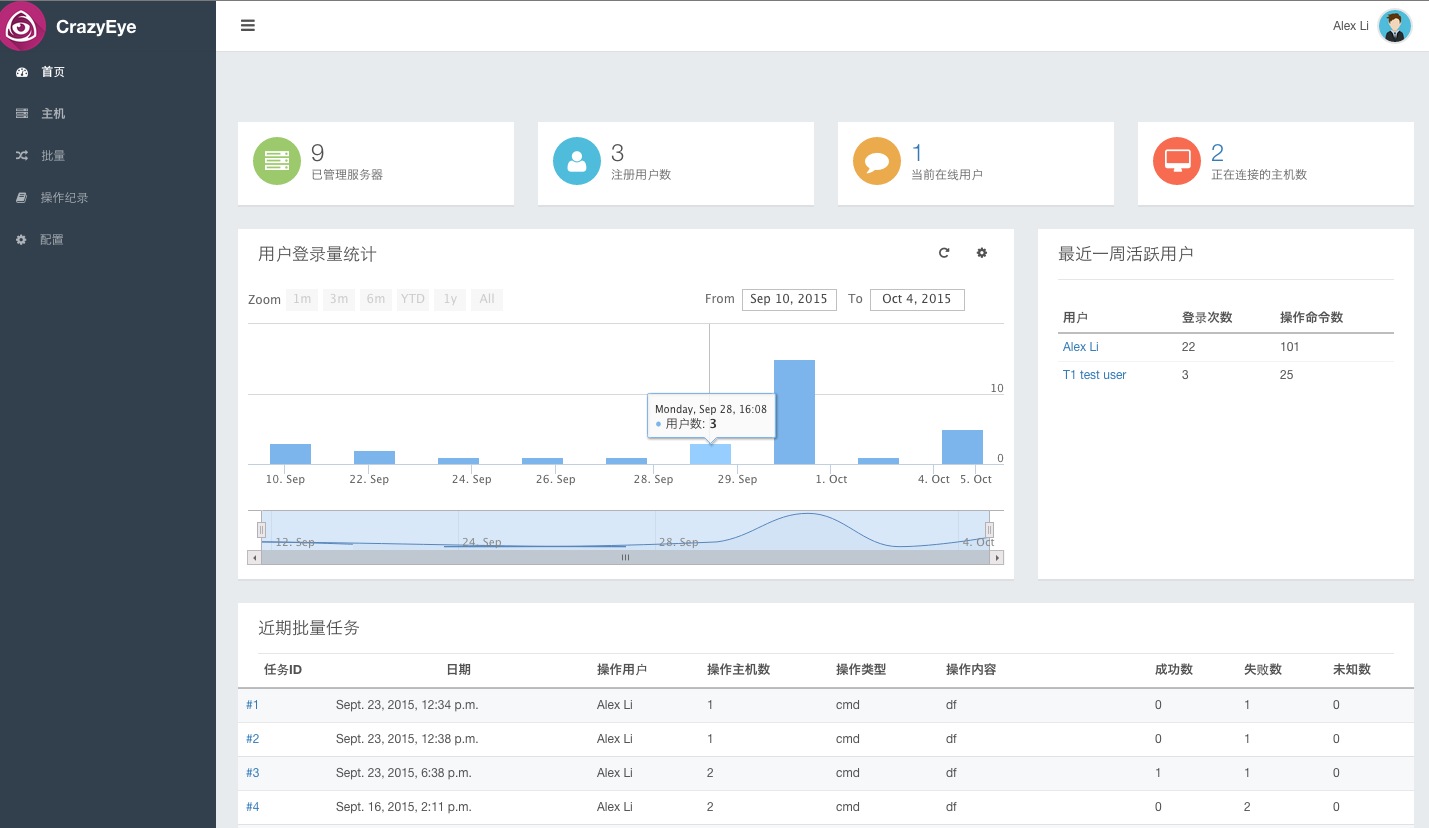Click the From date field Sep 10, 2015

789,299
